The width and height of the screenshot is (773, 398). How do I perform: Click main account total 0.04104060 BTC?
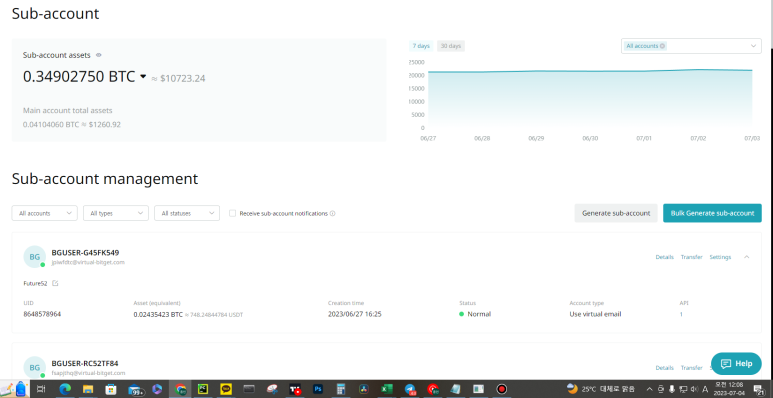tap(51, 124)
